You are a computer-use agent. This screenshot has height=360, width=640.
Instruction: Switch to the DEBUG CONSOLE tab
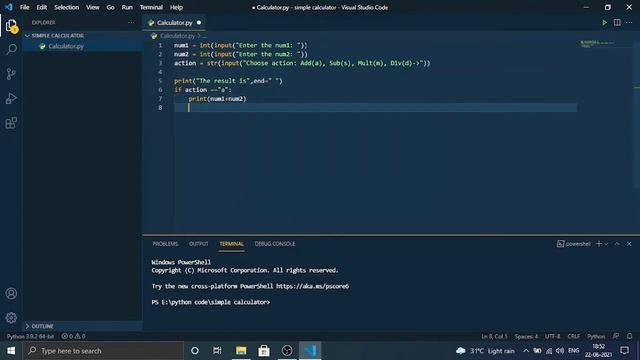[275, 244]
